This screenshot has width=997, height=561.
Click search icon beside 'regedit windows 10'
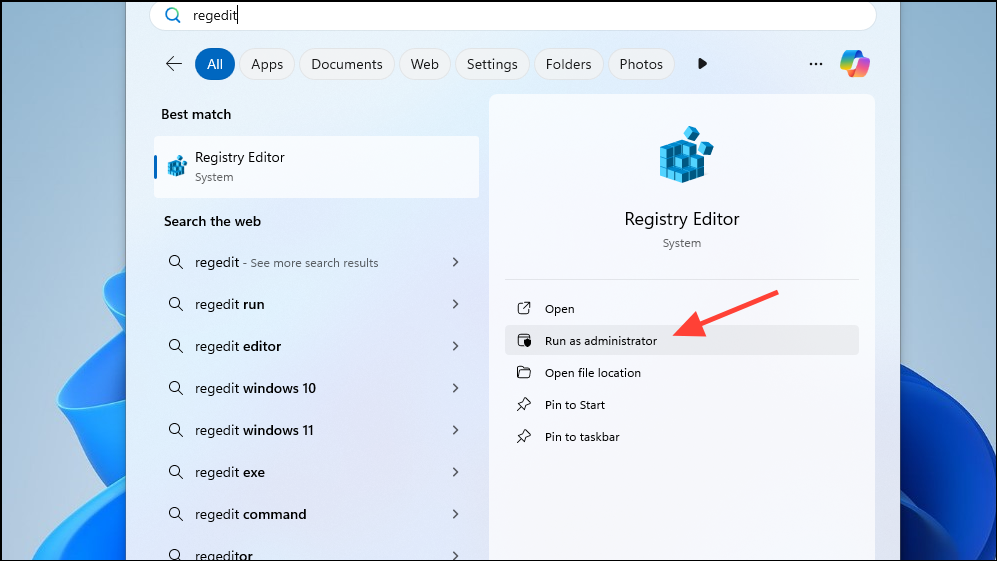[175, 388]
